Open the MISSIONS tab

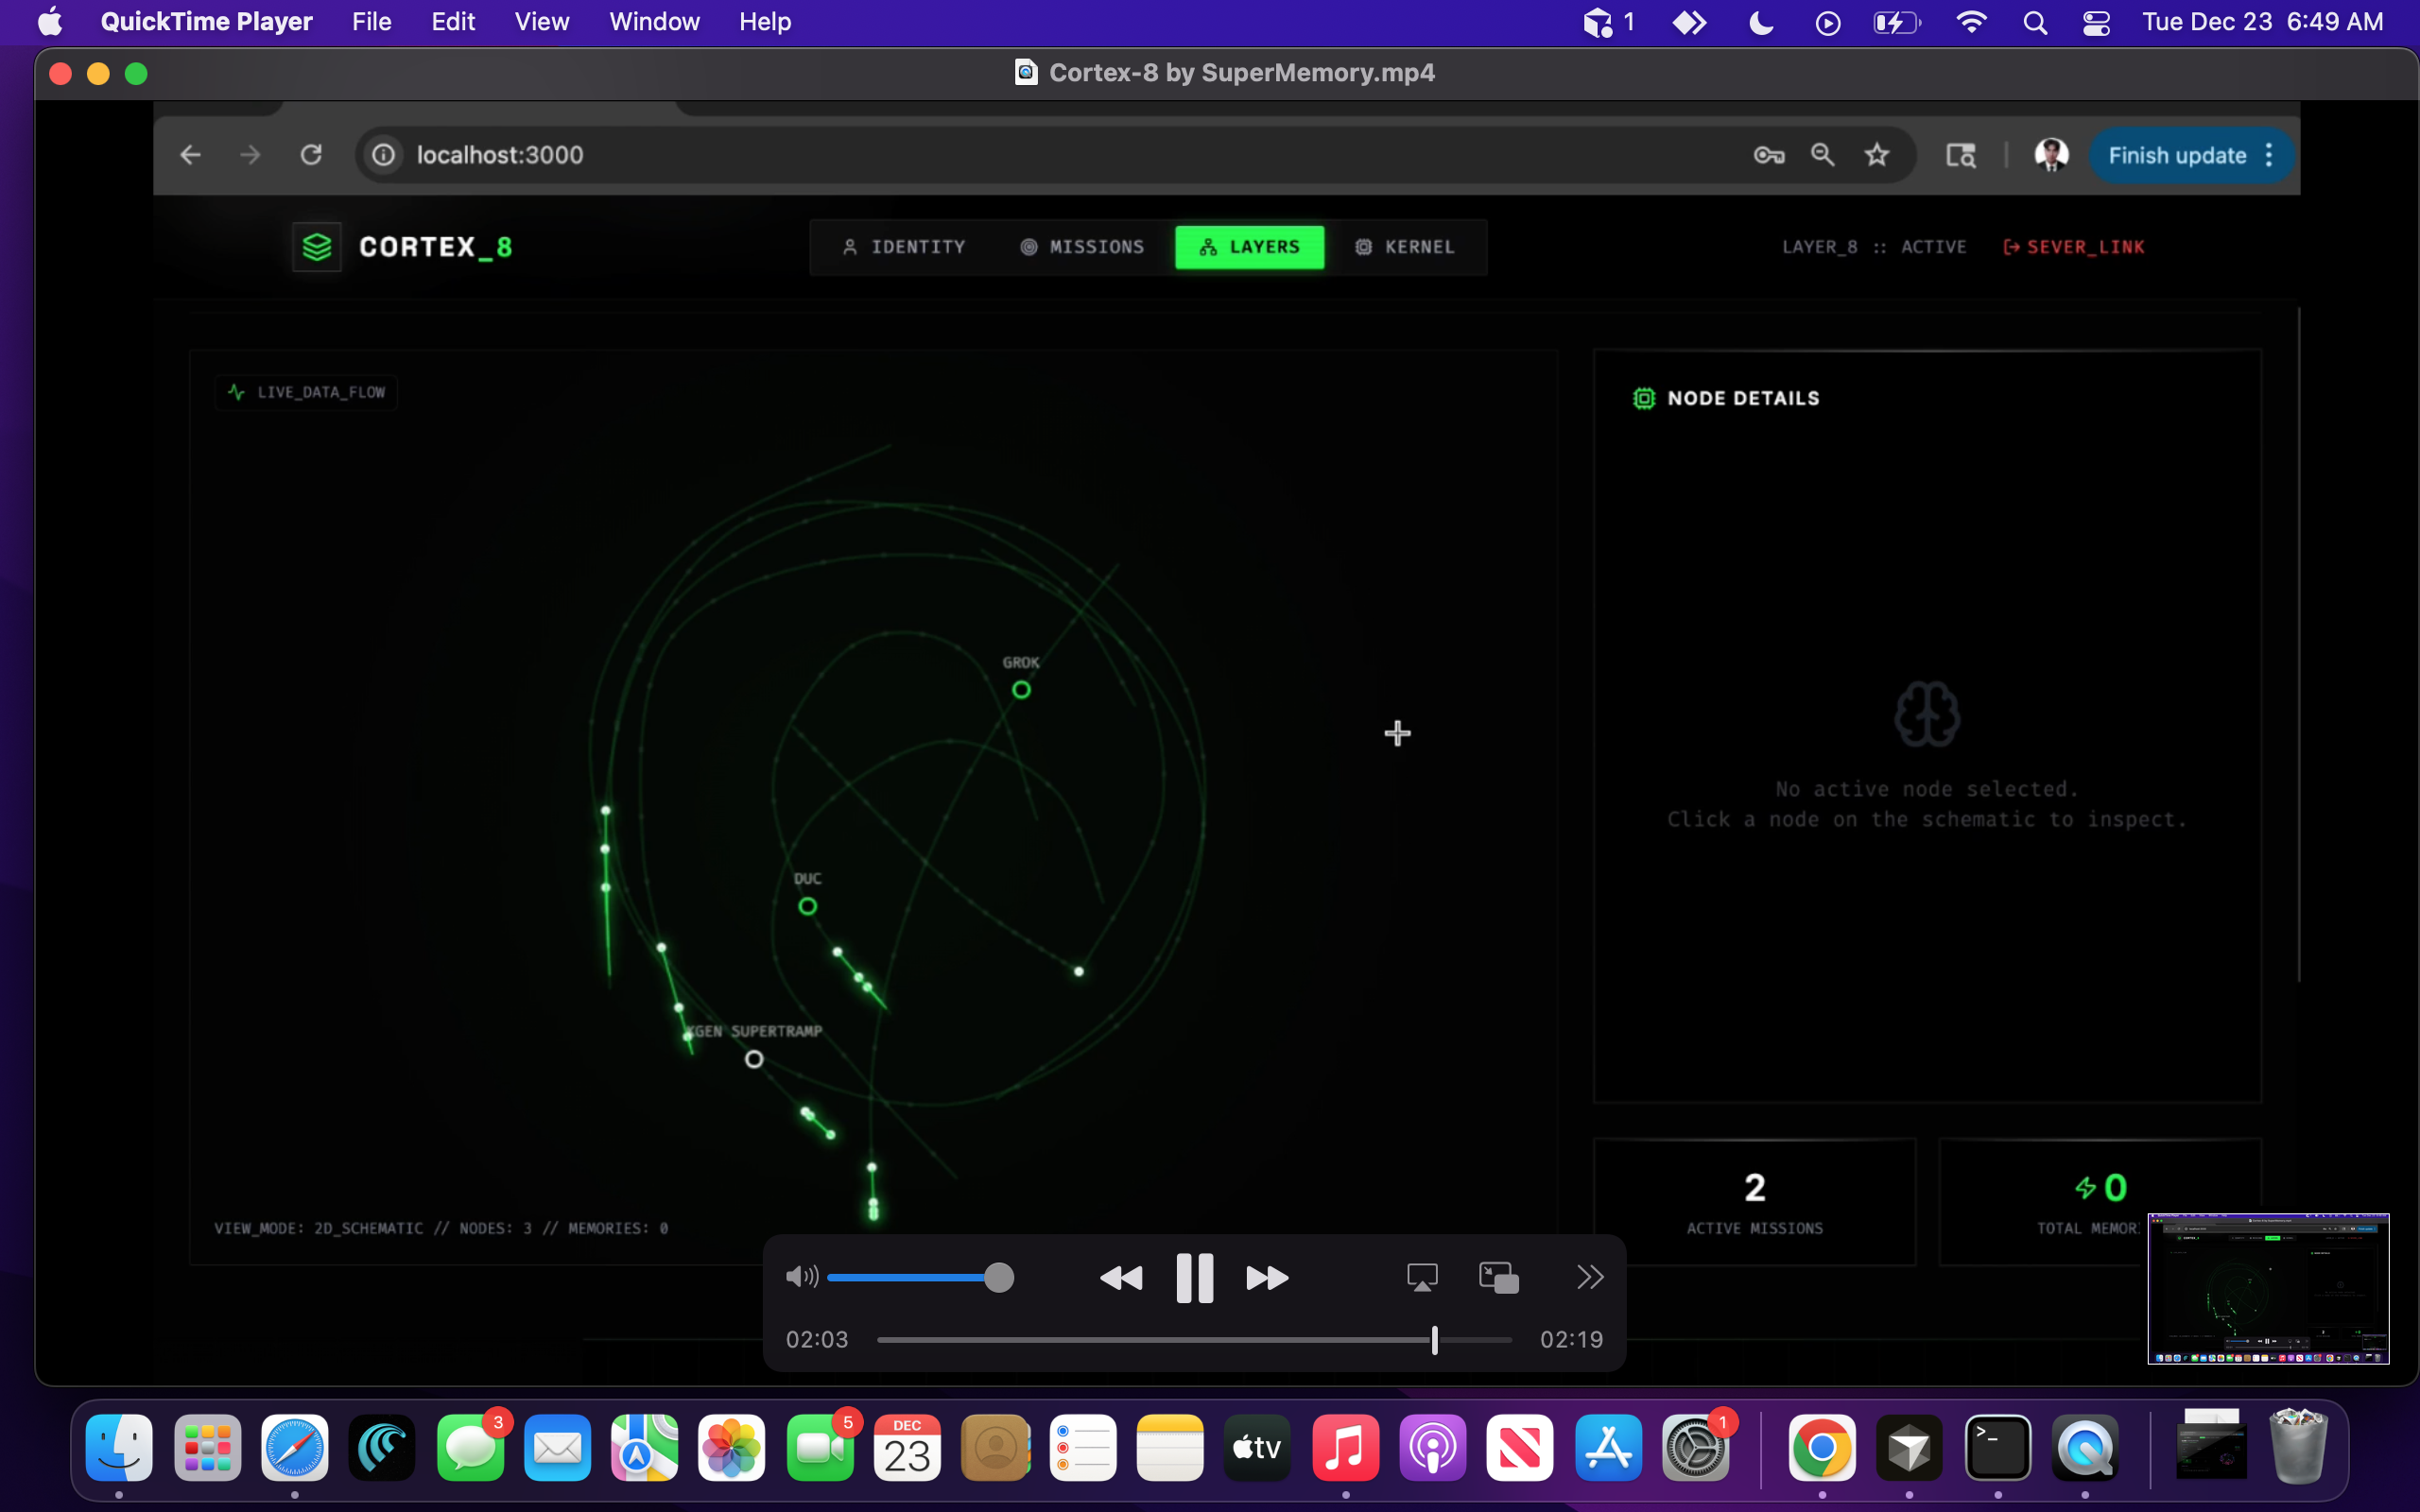[x=1083, y=247]
